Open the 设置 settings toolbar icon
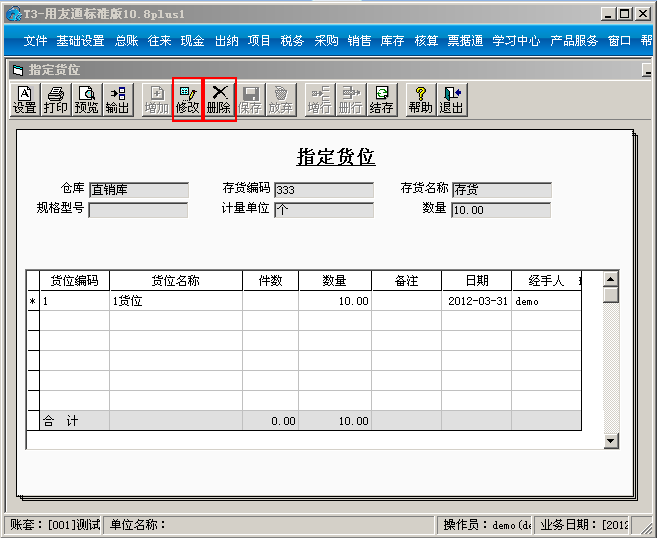This screenshot has height=538, width=657. point(25,100)
